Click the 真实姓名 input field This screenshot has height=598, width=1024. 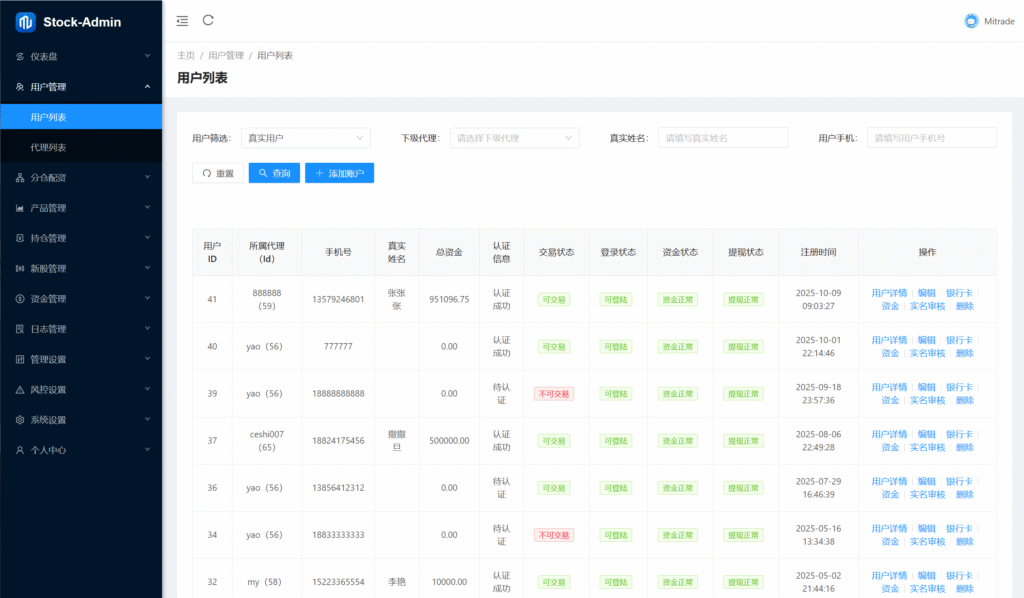coord(722,138)
